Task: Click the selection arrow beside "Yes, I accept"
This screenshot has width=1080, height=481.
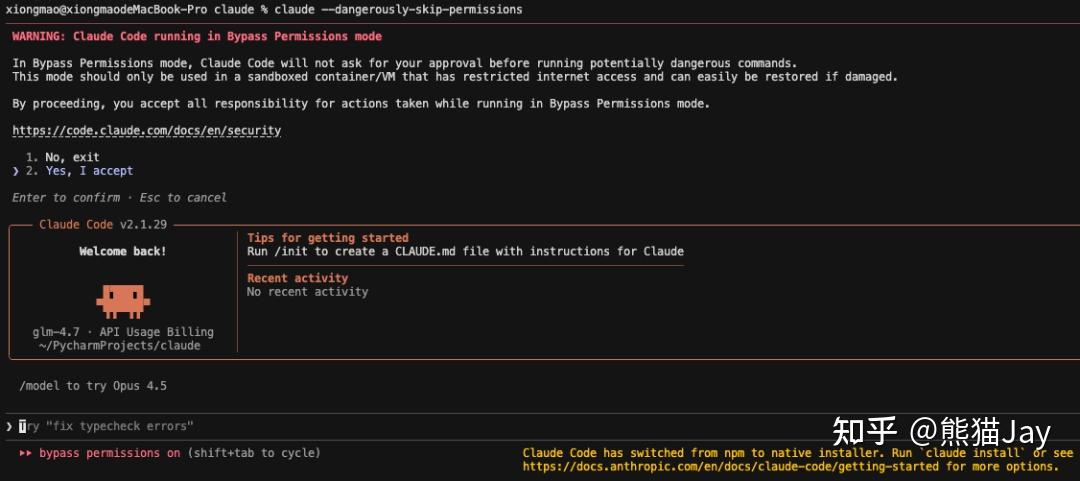Action: (15, 171)
